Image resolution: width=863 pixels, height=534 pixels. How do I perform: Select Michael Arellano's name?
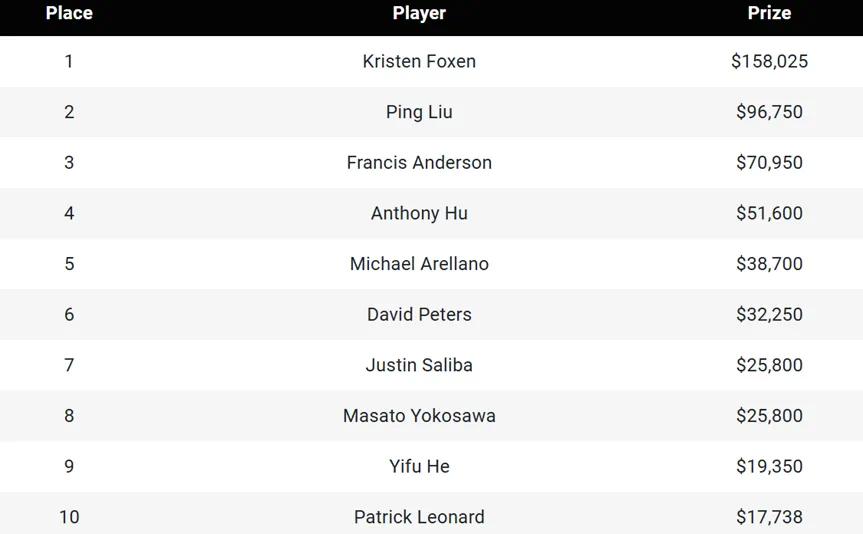419,264
